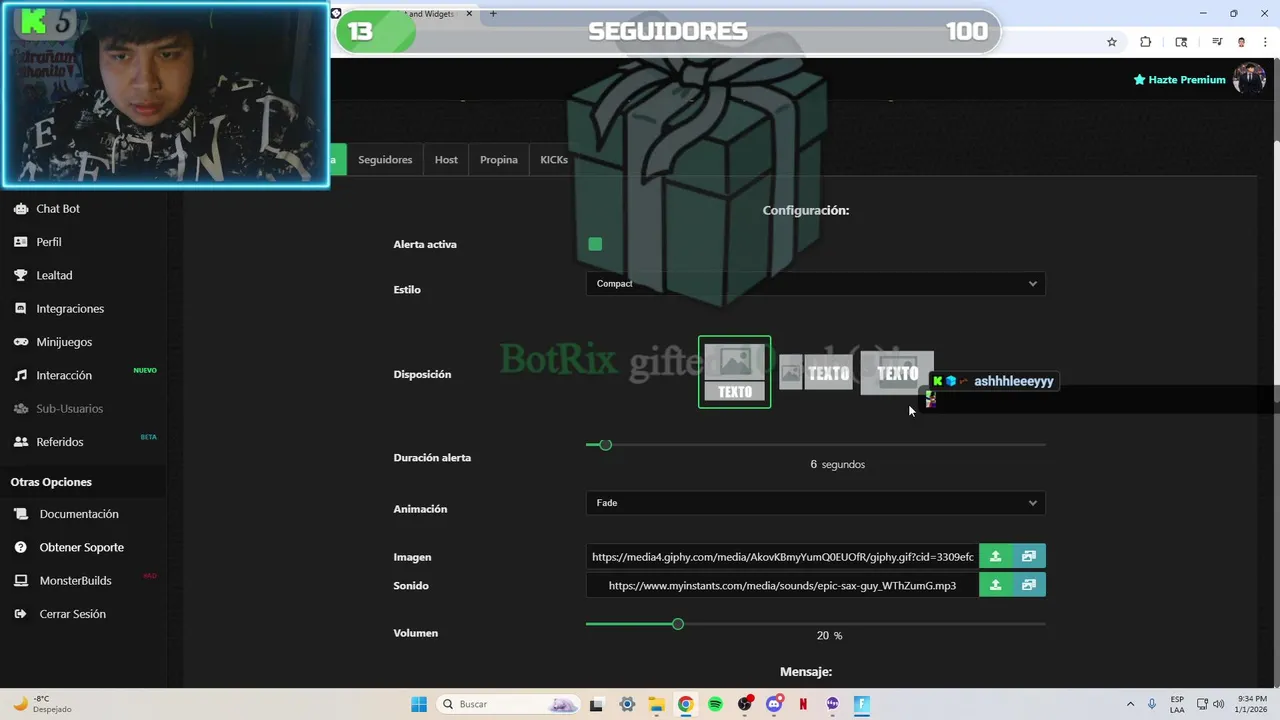Select the text-over-image Disposición layout

click(897, 373)
